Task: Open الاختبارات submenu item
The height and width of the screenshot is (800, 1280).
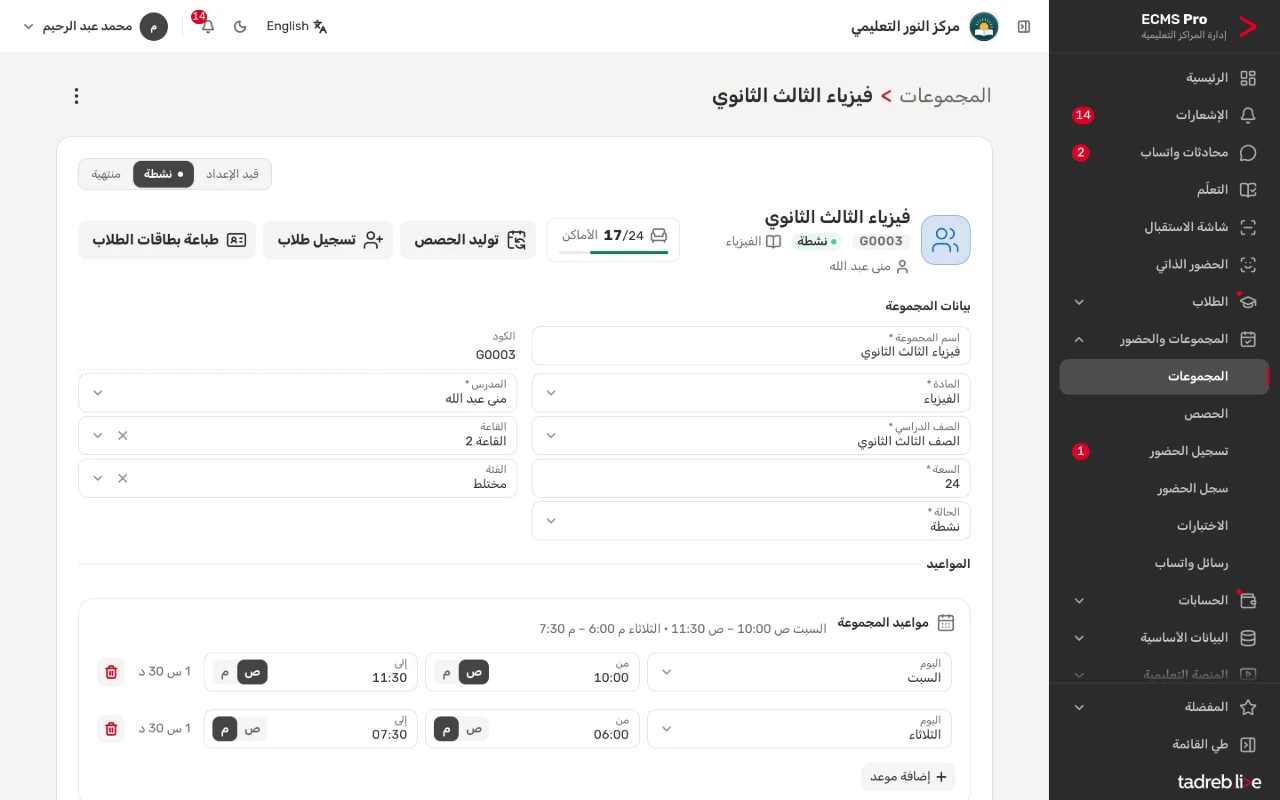Action: (x=1164, y=526)
